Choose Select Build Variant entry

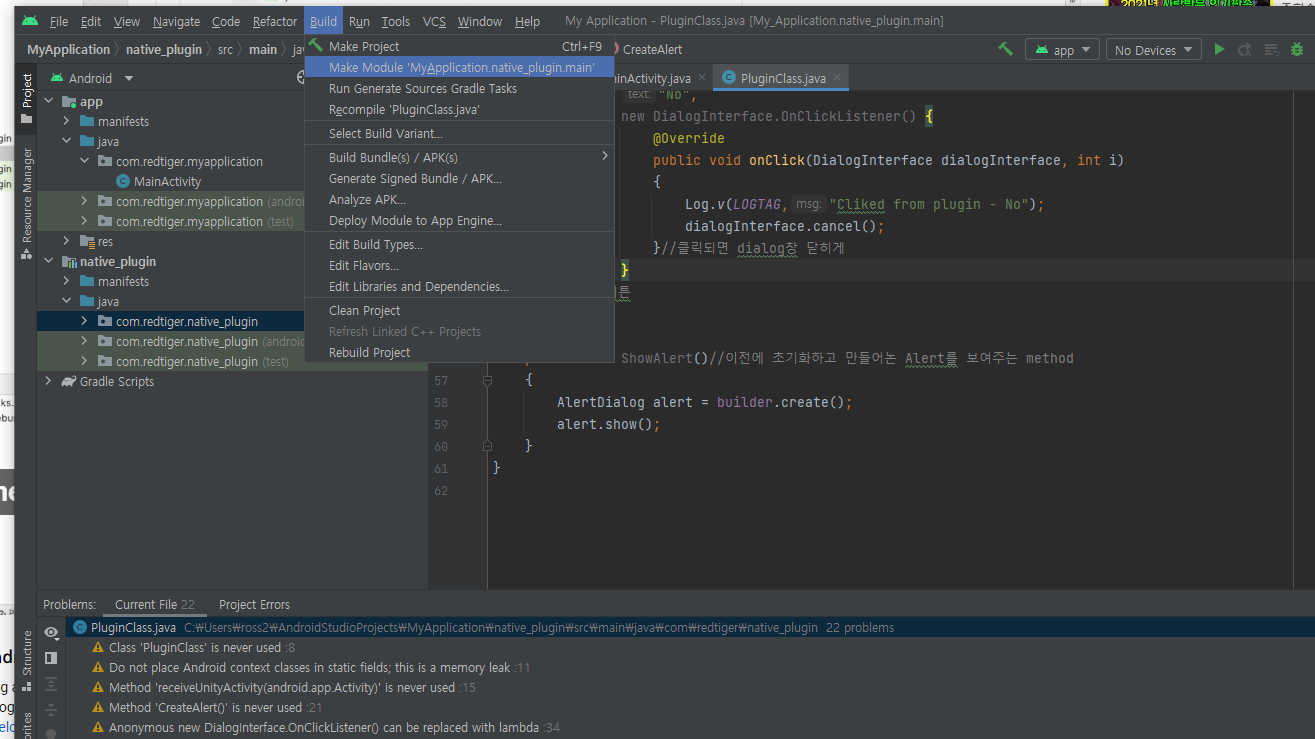click(459, 133)
